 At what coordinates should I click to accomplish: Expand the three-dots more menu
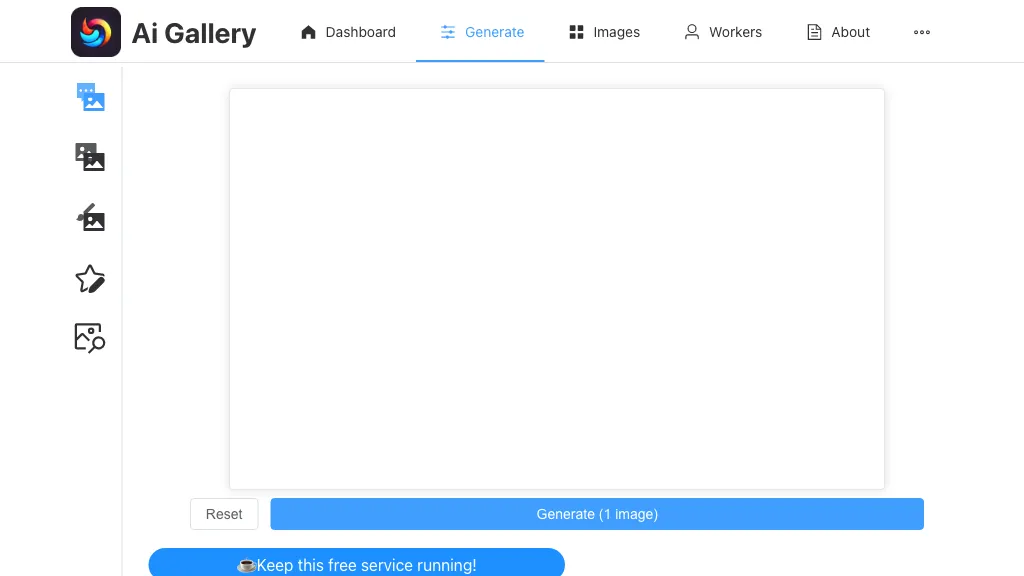(922, 32)
